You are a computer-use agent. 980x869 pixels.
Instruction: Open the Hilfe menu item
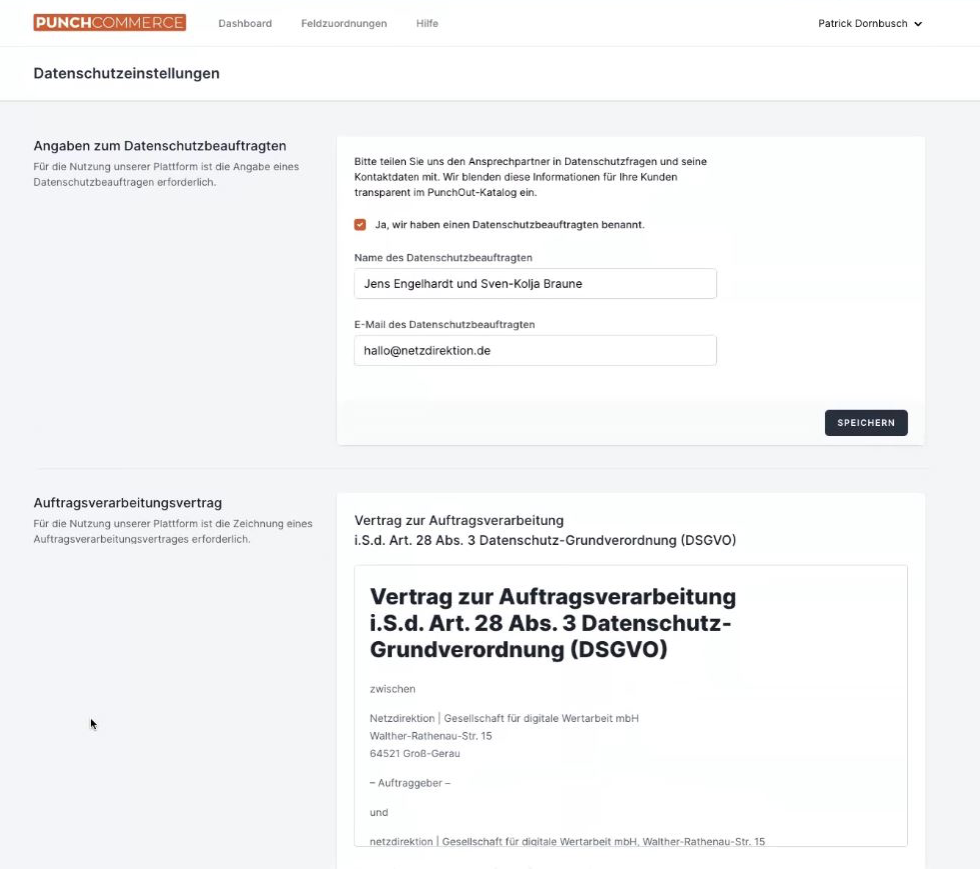[427, 23]
